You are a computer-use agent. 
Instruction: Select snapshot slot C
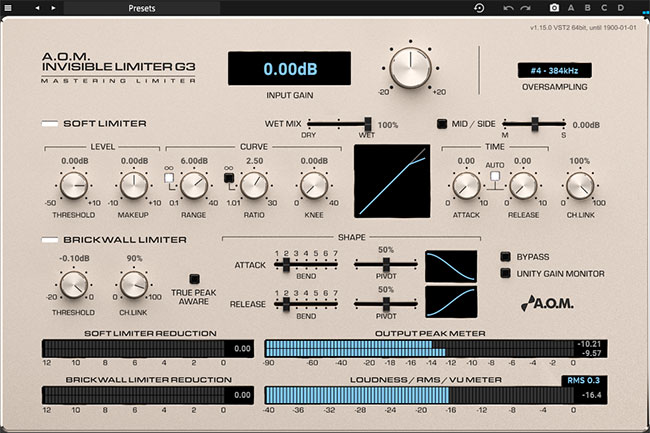pyautogui.click(x=604, y=7)
